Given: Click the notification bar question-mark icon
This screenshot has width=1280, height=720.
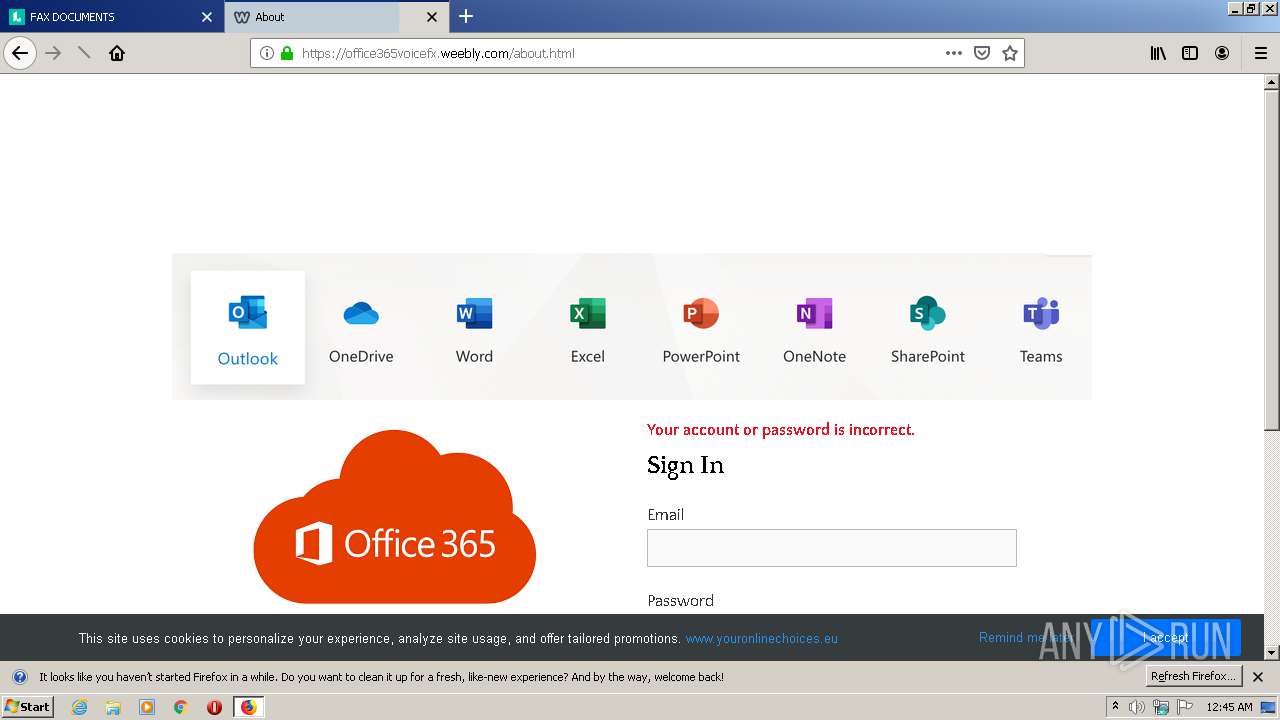Looking at the screenshot, I should coord(19,677).
